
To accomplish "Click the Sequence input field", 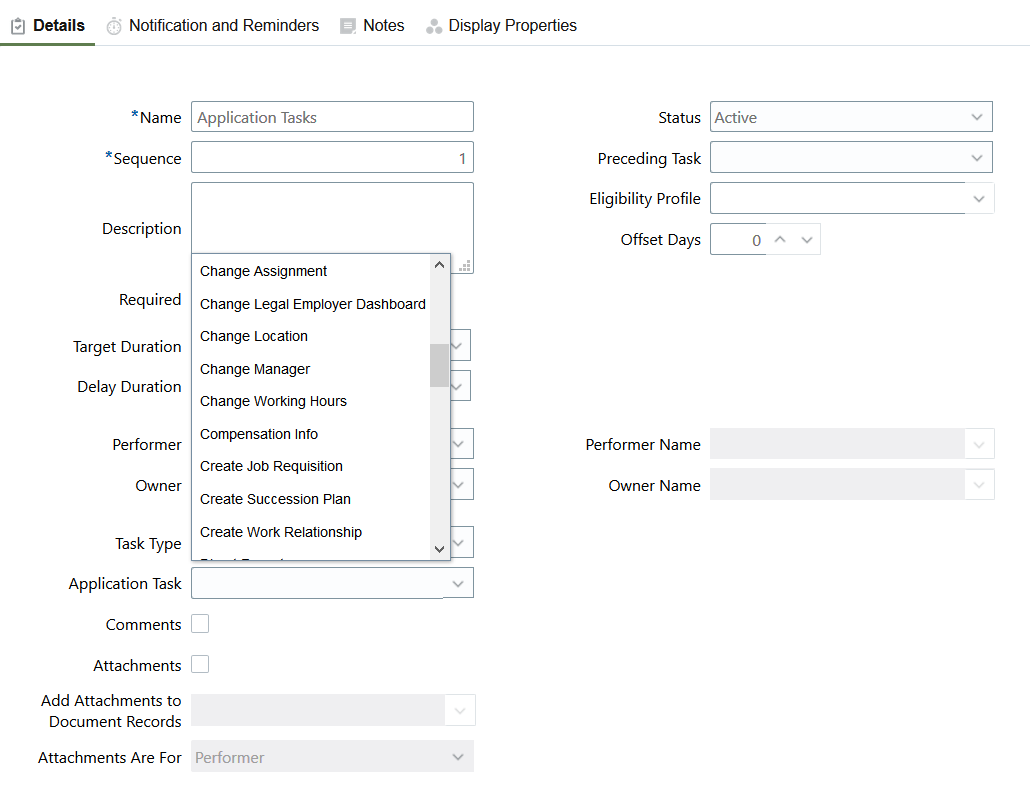I will 332,158.
